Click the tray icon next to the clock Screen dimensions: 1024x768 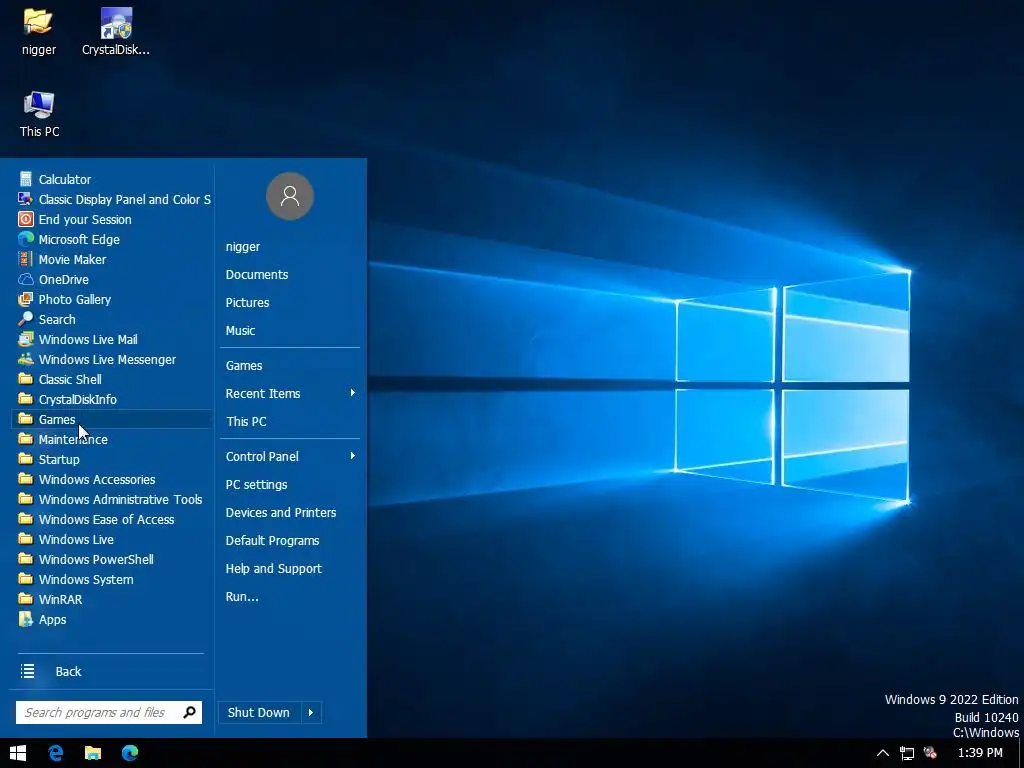click(931, 753)
